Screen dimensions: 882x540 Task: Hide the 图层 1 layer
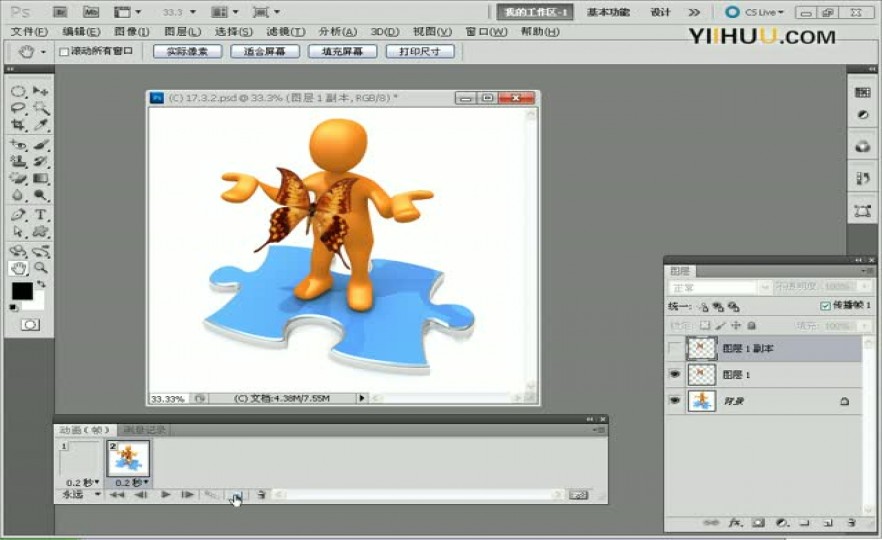point(675,375)
